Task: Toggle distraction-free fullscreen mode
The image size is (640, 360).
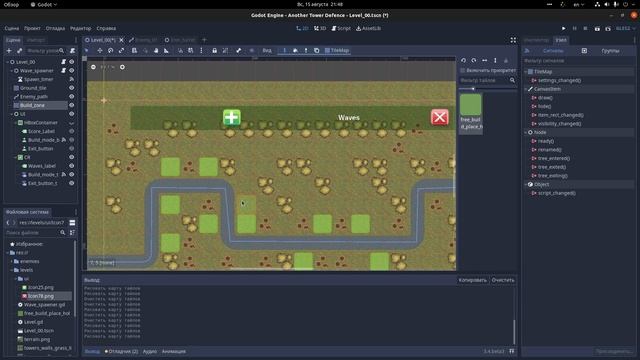Action: click(513, 40)
